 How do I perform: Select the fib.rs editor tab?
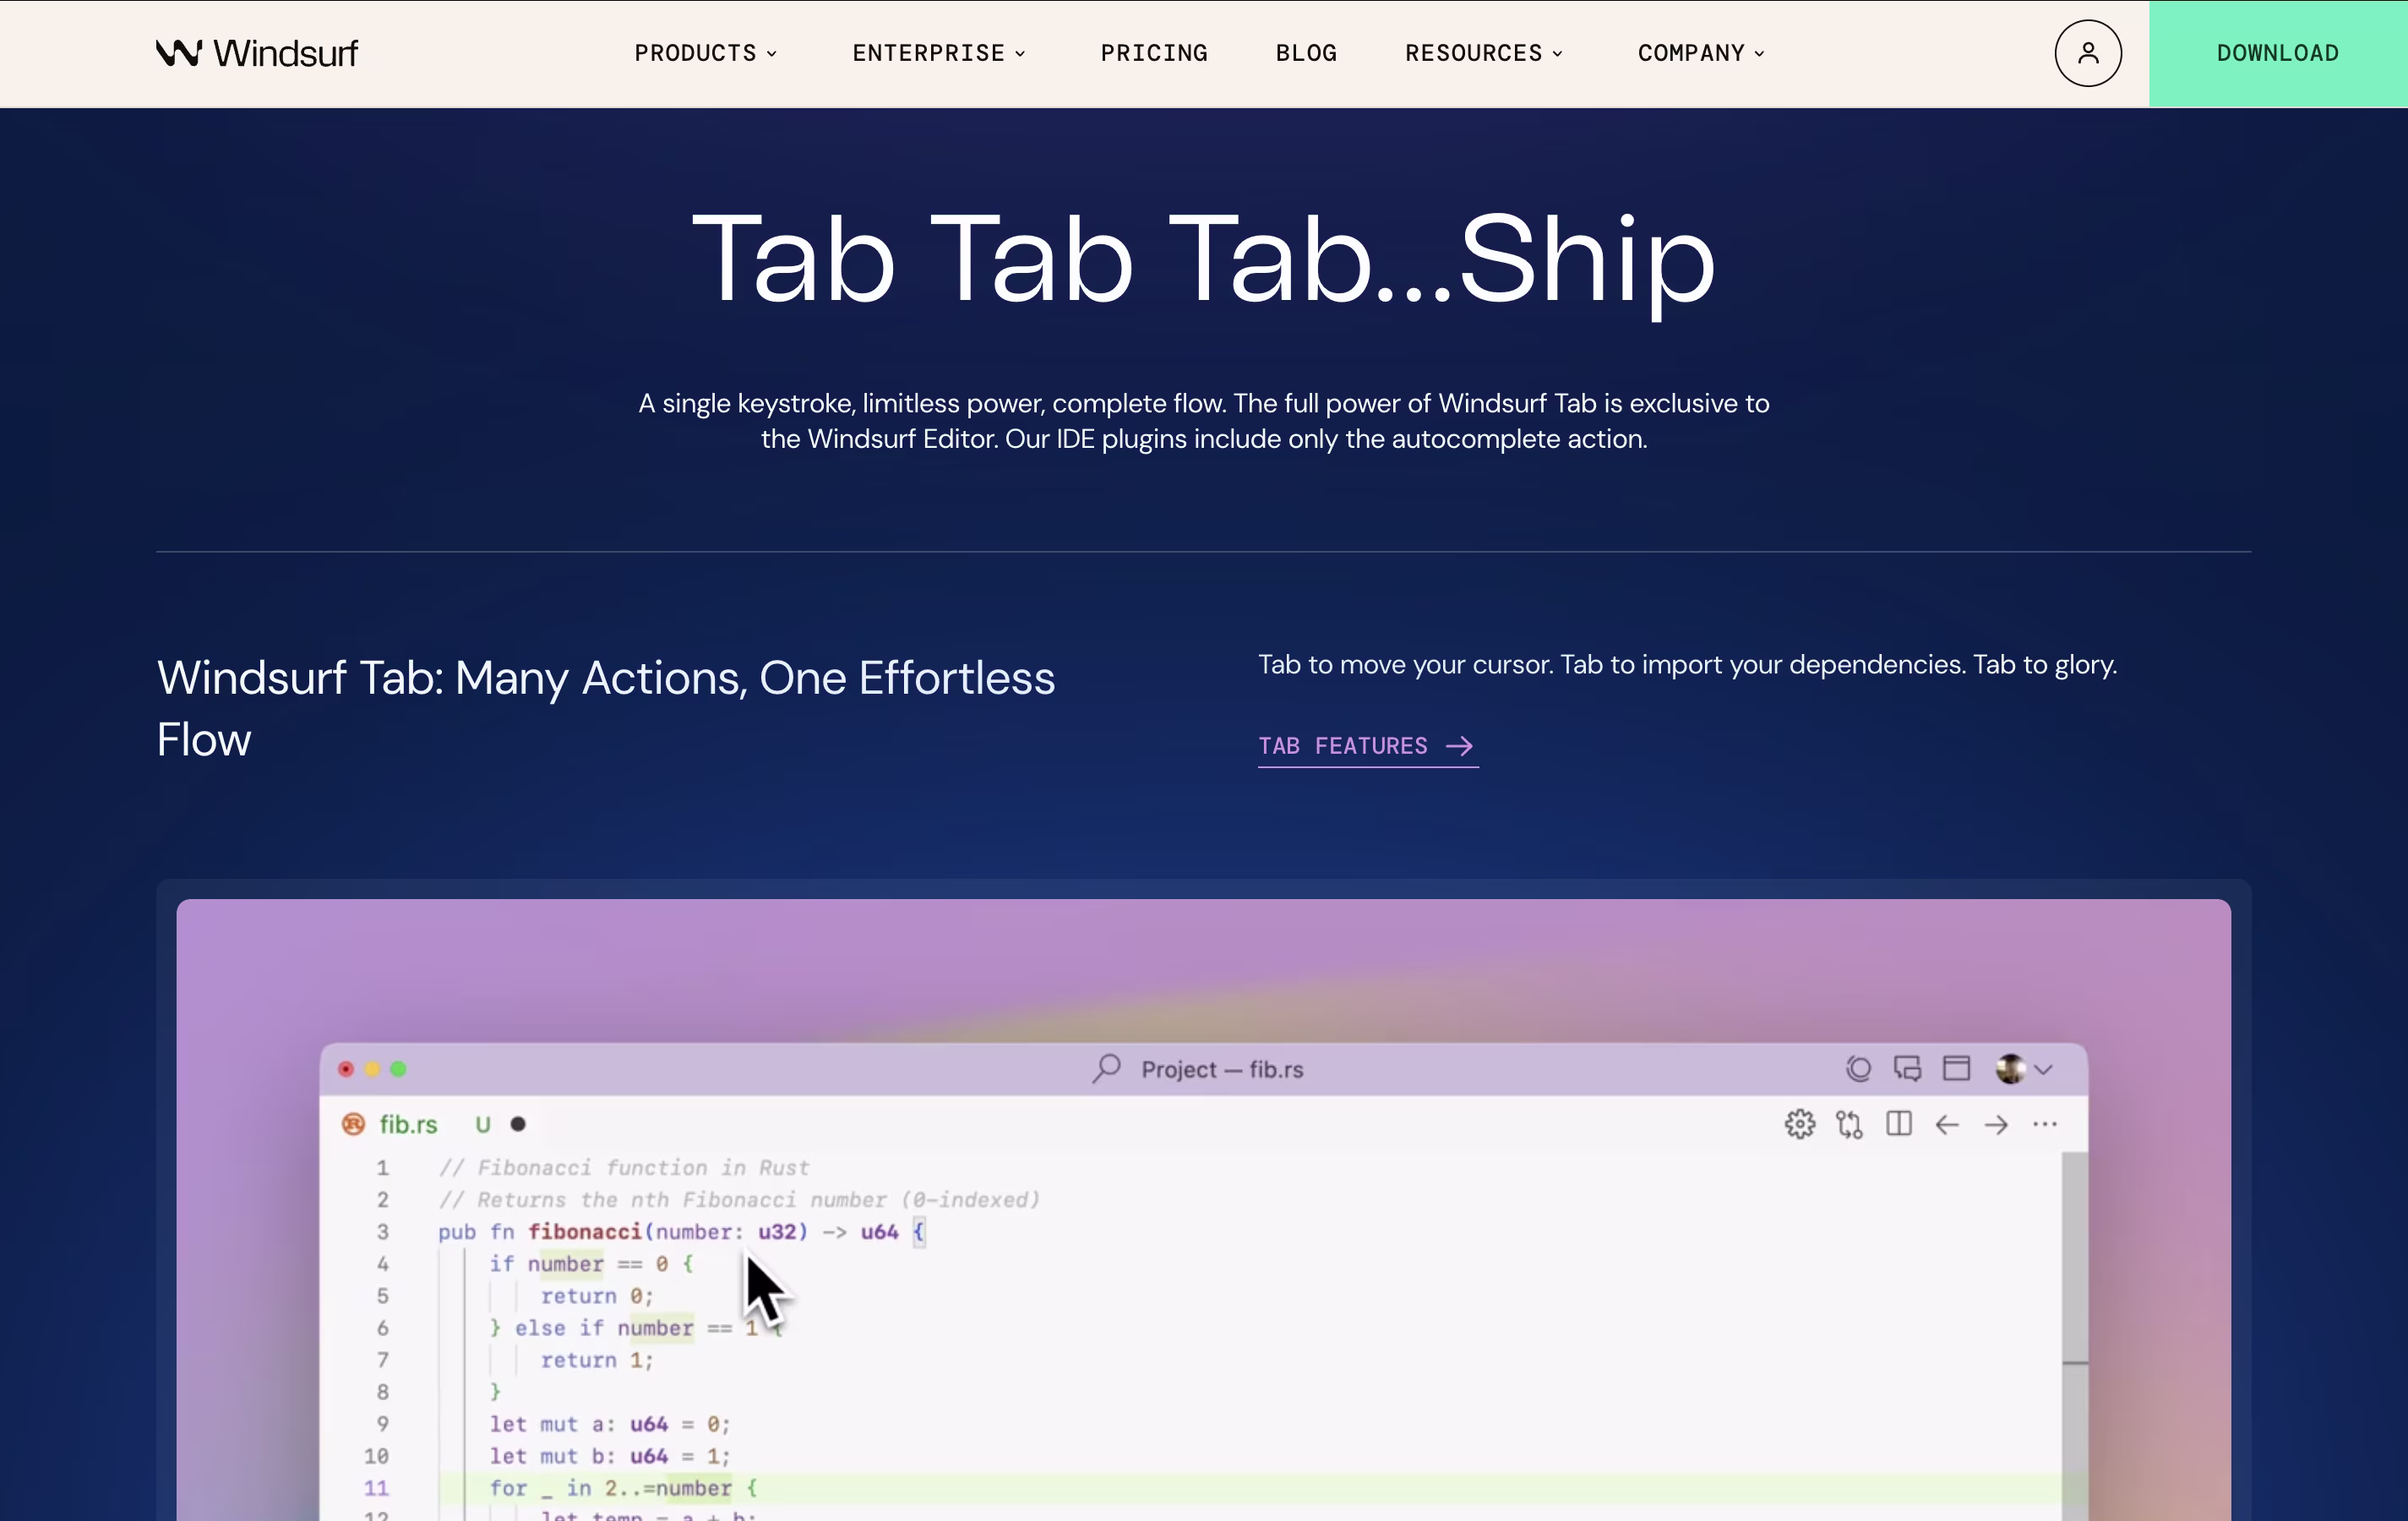click(432, 1124)
